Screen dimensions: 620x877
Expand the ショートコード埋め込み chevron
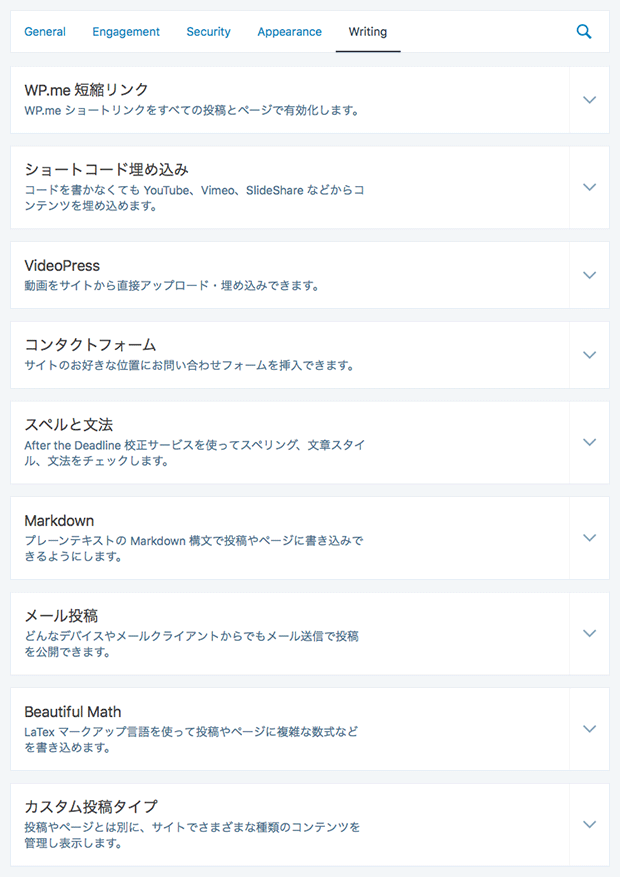click(x=589, y=187)
